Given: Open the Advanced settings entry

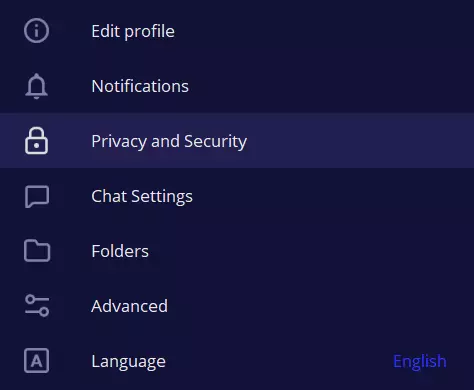Looking at the screenshot, I should point(129,306).
